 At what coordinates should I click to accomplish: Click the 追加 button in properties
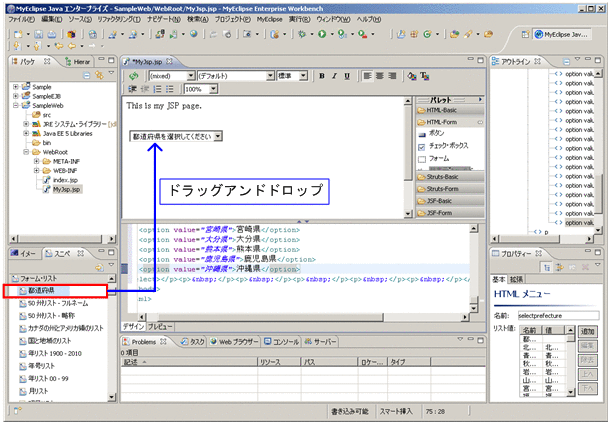click(x=589, y=331)
